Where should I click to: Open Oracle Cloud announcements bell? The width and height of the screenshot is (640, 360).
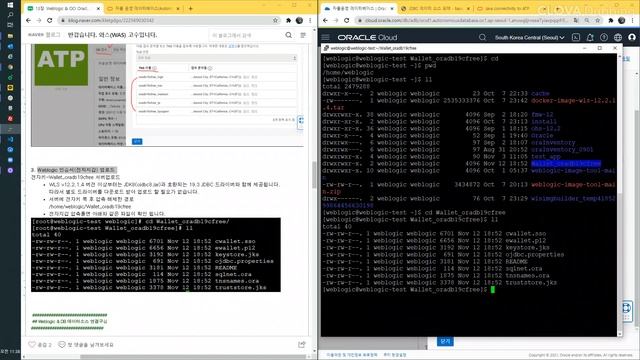coord(590,37)
